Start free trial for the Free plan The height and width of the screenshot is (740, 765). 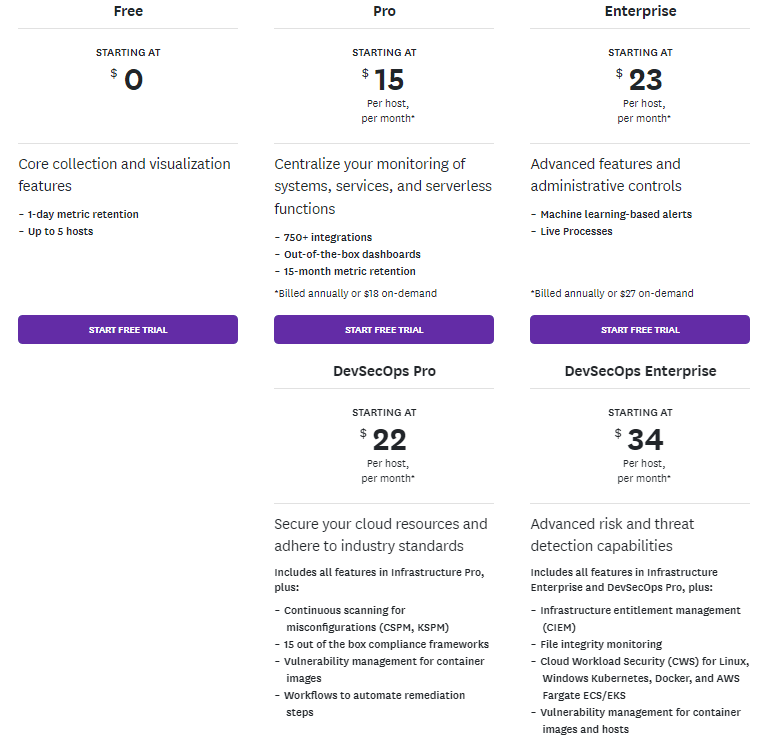(128, 330)
